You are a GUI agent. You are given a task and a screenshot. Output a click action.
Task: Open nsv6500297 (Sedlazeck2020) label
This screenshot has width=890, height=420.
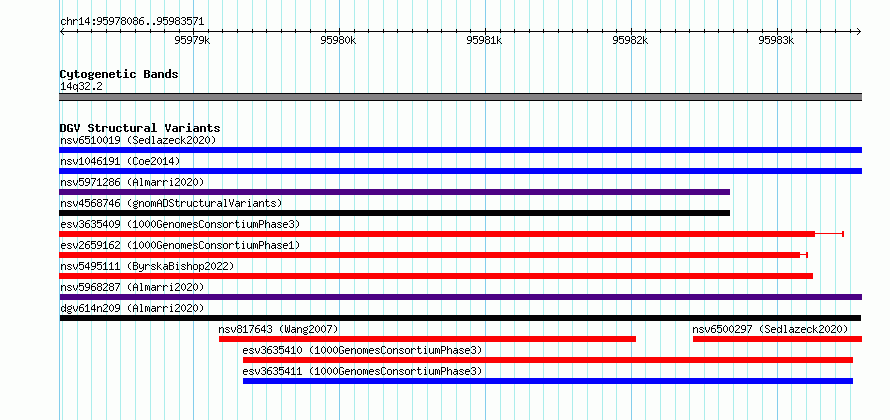(x=770, y=329)
